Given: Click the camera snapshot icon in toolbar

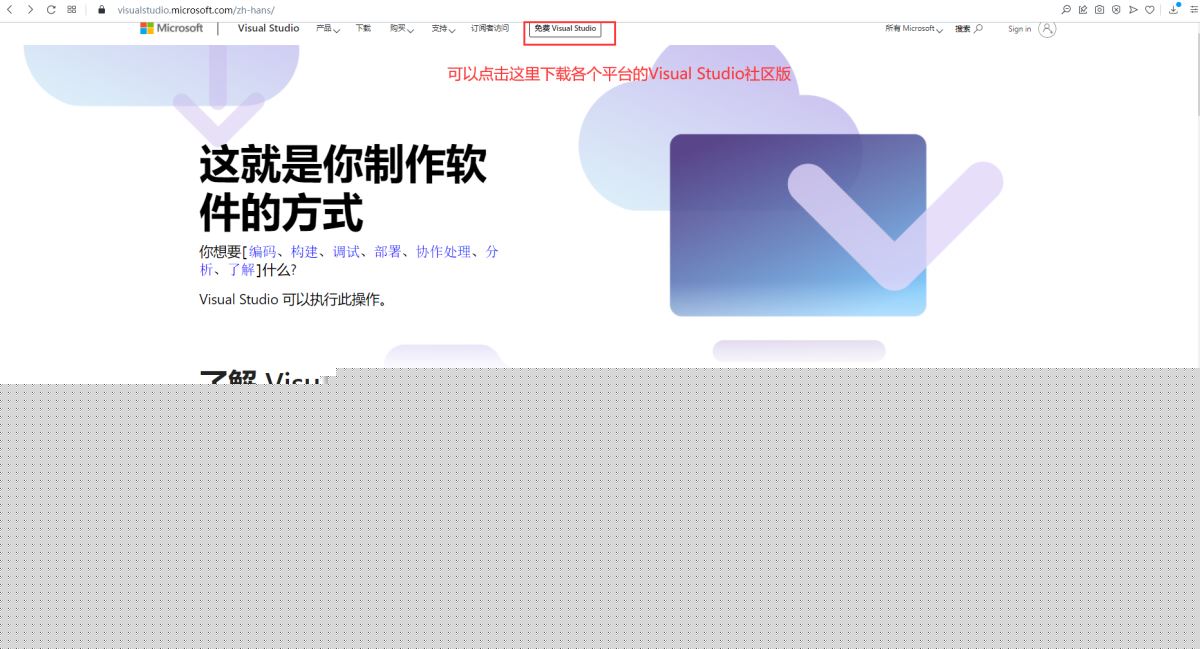Looking at the screenshot, I should (x=1099, y=9).
